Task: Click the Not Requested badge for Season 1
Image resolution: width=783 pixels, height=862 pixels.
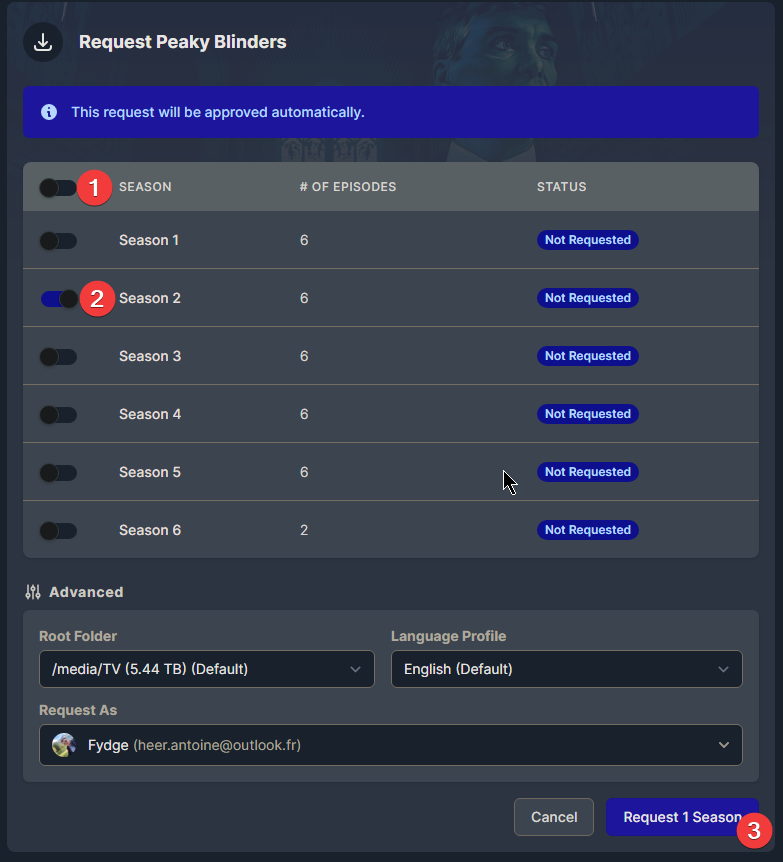Action: [x=587, y=240]
